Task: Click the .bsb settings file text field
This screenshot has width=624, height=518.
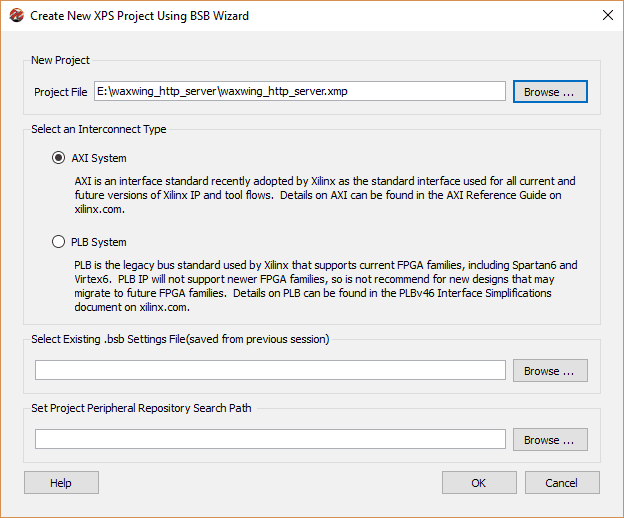Action: point(270,371)
